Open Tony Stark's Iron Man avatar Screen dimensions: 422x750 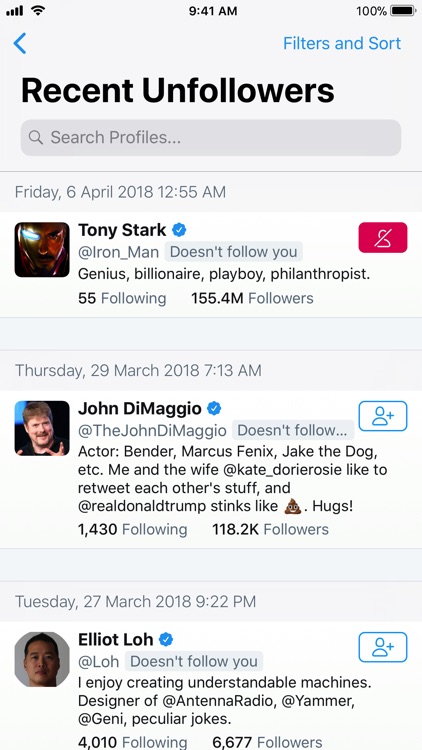click(x=42, y=249)
